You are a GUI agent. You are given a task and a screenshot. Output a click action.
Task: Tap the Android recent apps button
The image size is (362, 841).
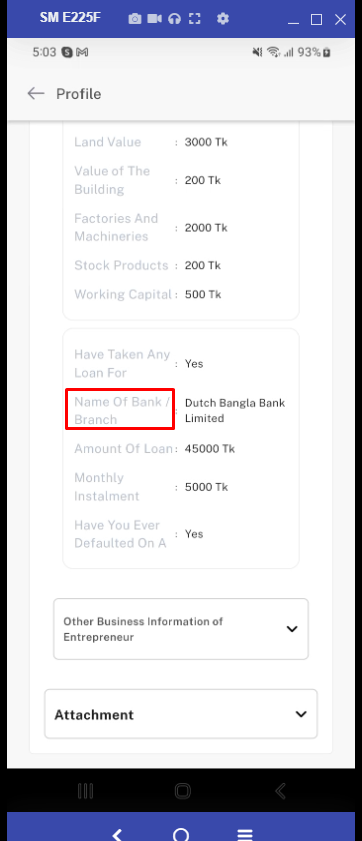pyautogui.click(x=86, y=791)
